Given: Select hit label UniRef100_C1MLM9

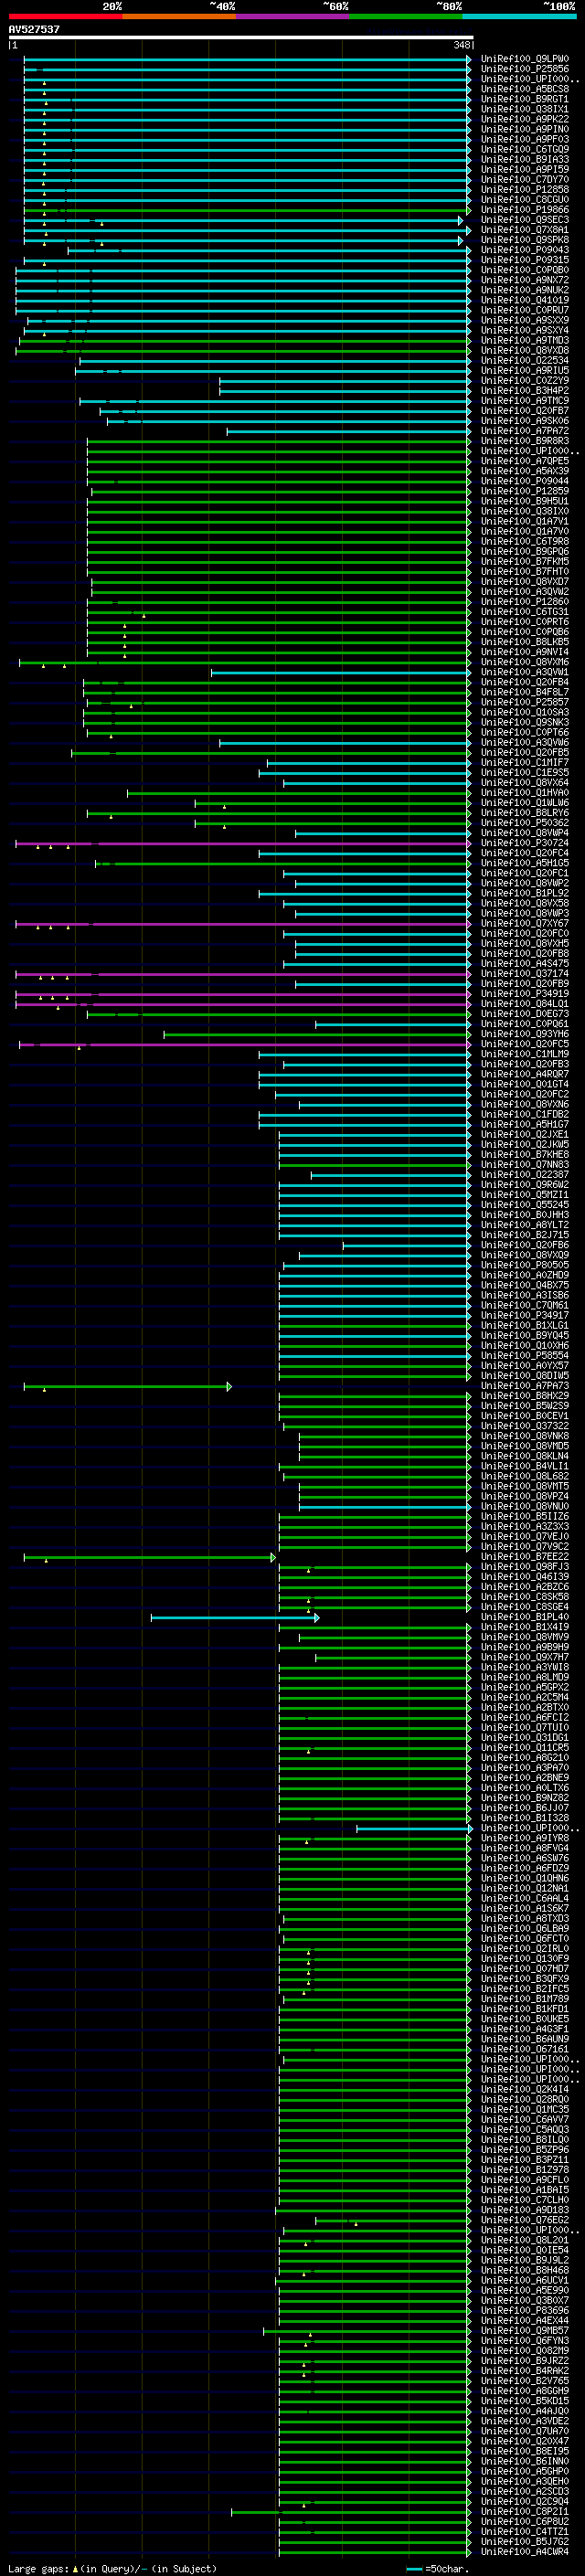Looking at the screenshot, I should coord(525,1054).
